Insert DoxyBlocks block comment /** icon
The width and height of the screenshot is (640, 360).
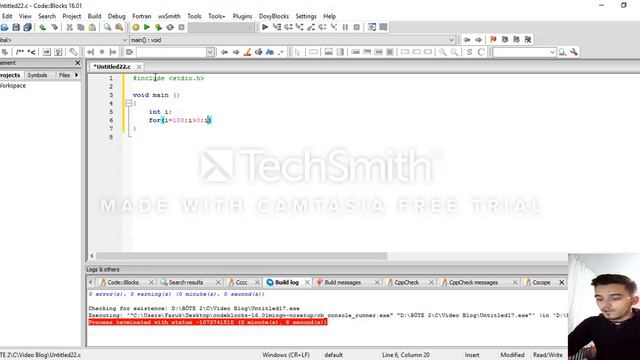(20, 52)
